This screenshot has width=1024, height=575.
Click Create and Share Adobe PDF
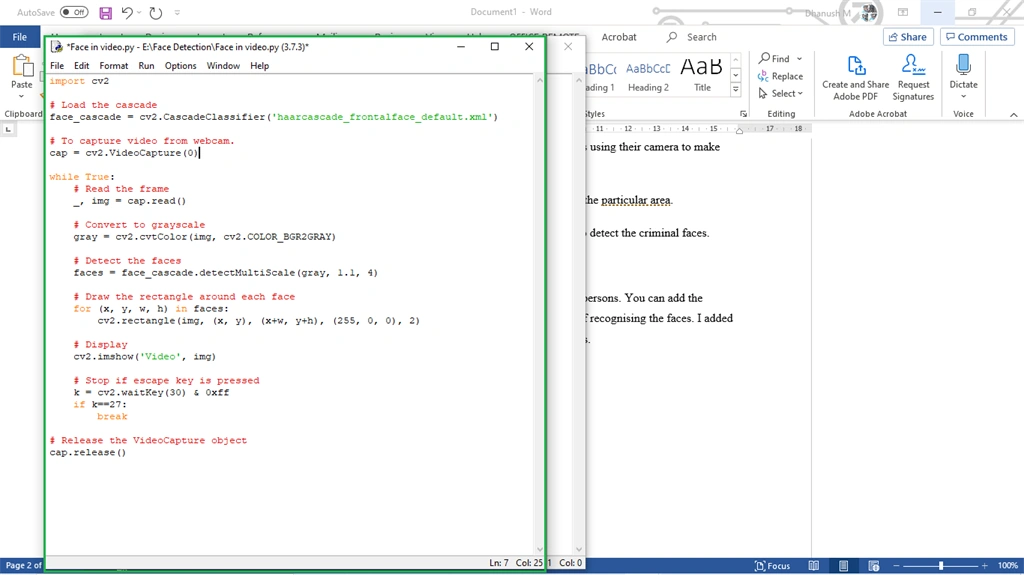point(856,78)
